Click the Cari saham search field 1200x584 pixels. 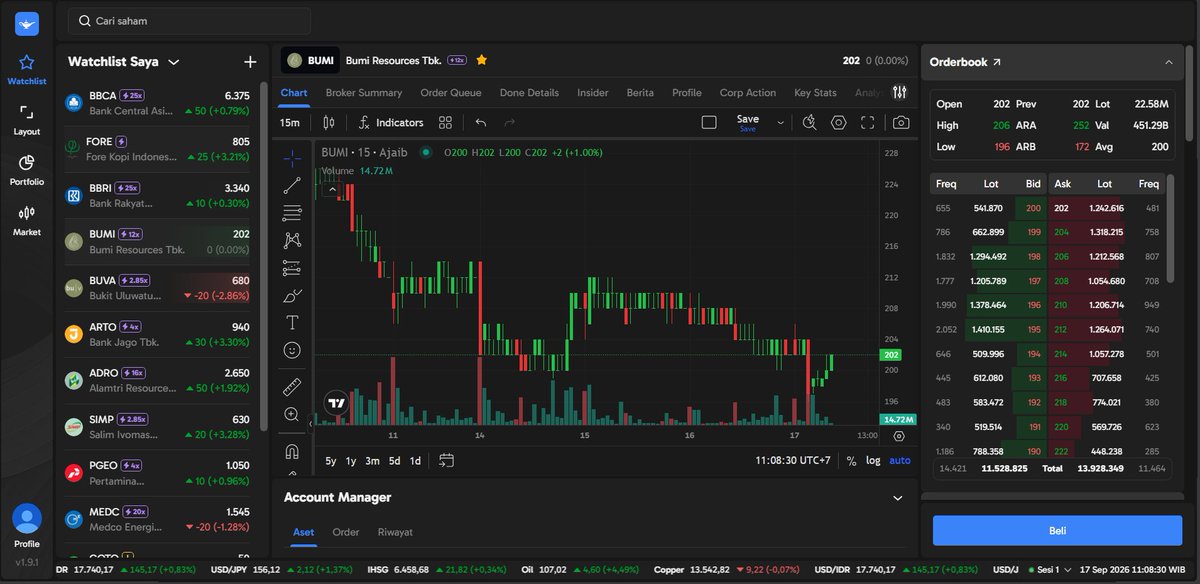189,21
